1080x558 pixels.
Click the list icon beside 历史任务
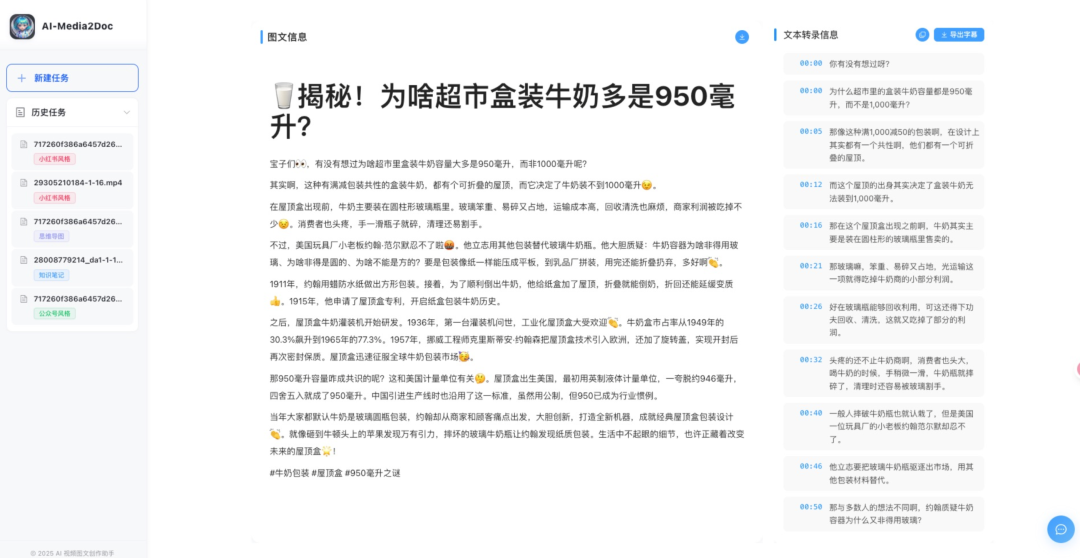(x=21, y=112)
